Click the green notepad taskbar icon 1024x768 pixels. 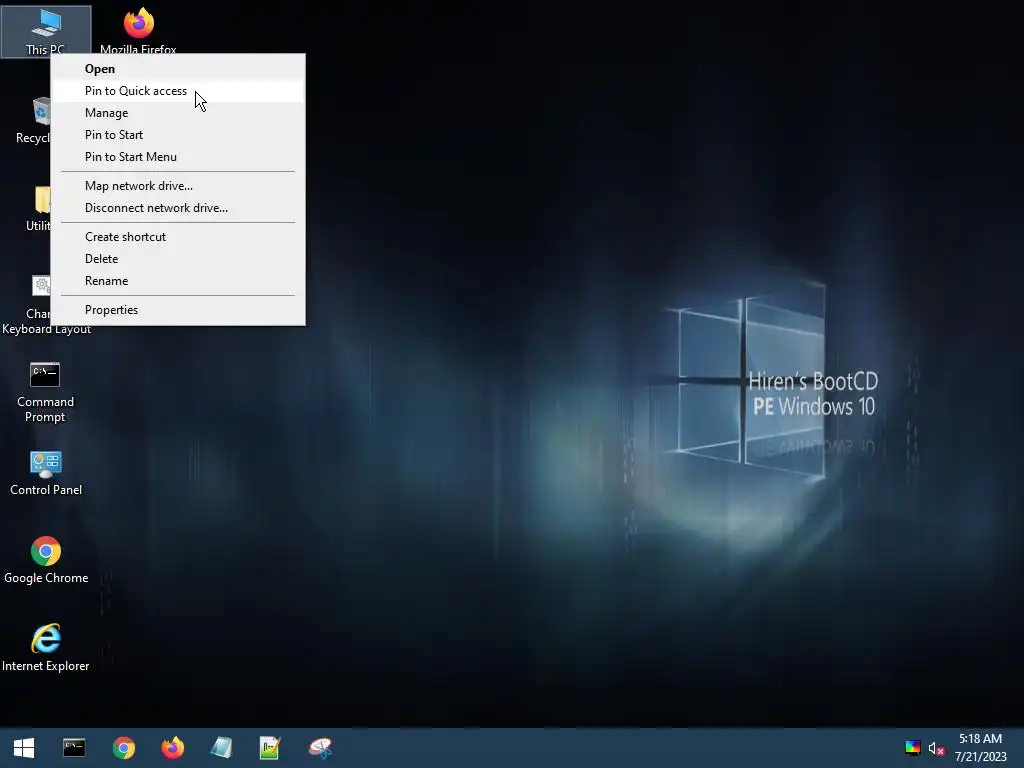pyautogui.click(x=270, y=748)
